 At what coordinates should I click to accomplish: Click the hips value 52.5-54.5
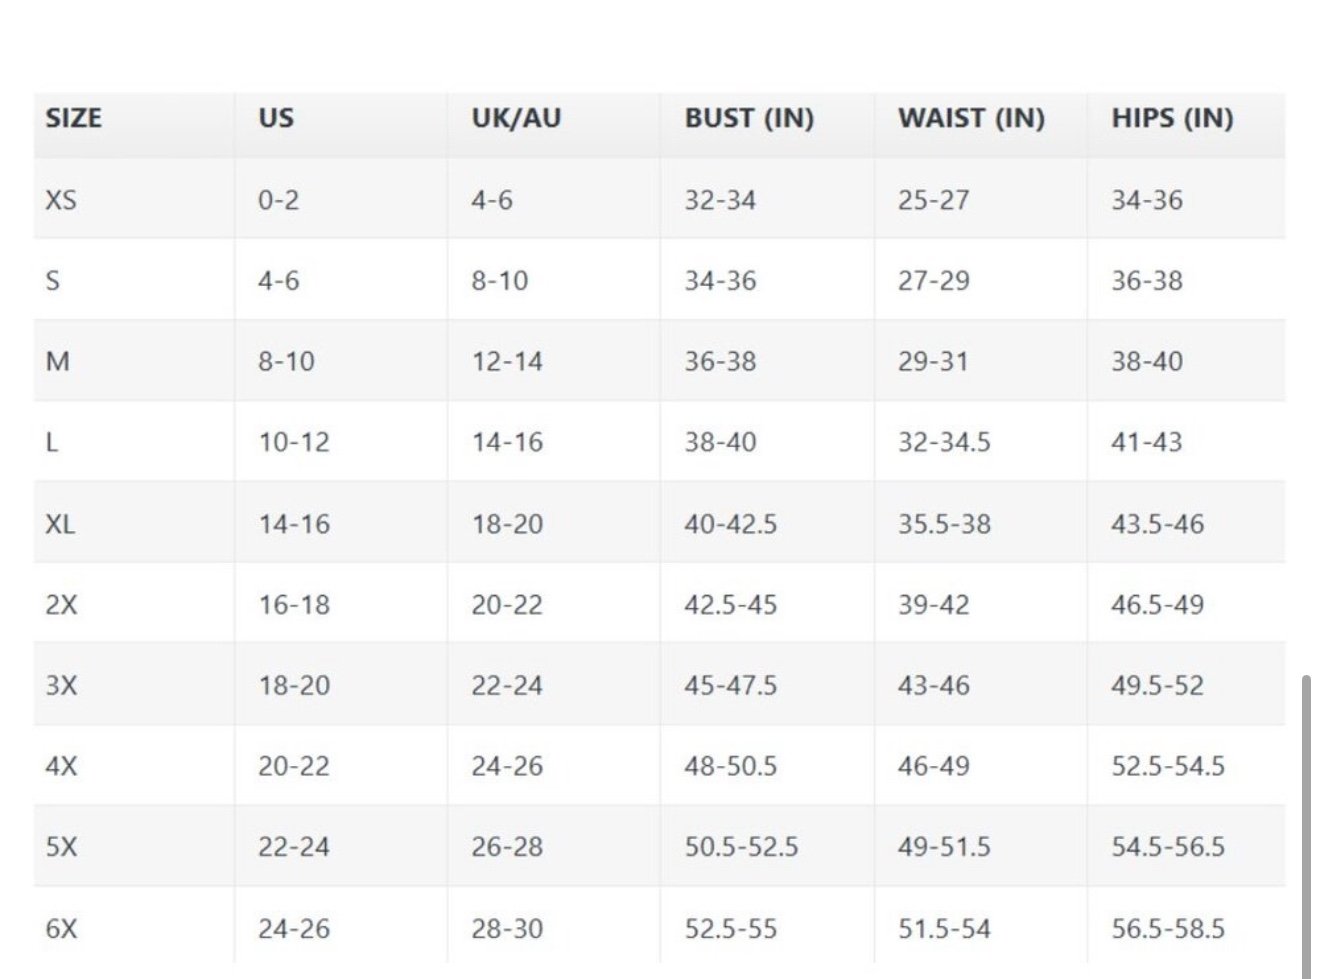pyautogui.click(x=1168, y=766)
